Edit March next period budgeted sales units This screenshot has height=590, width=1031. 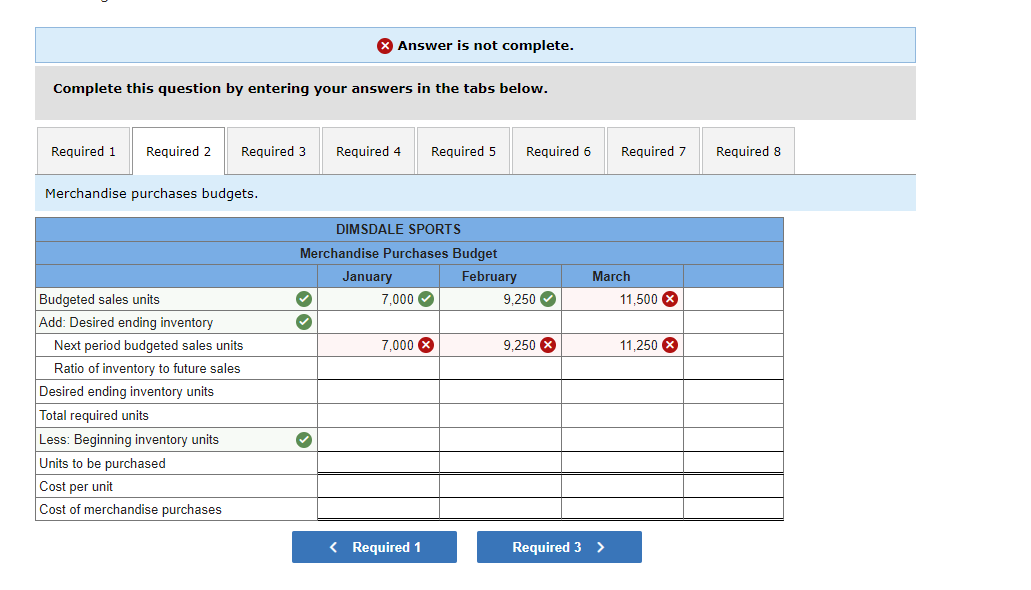point(623,345)
